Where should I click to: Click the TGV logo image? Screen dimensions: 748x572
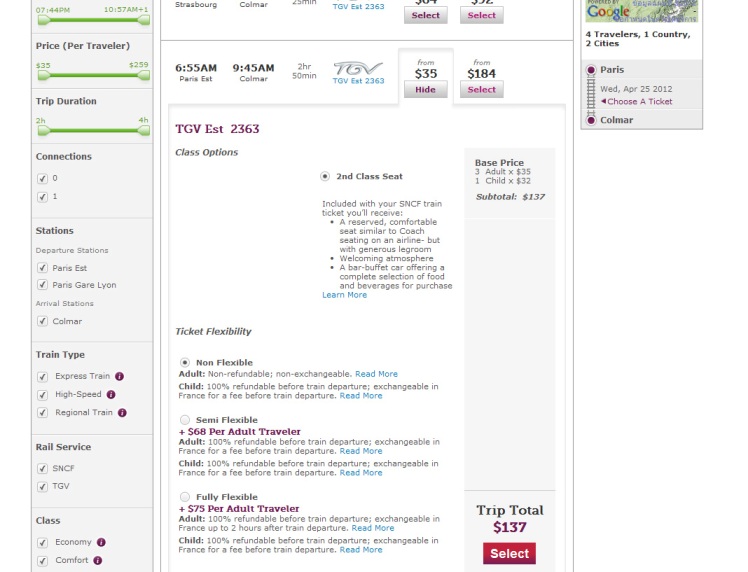[358, 68]
